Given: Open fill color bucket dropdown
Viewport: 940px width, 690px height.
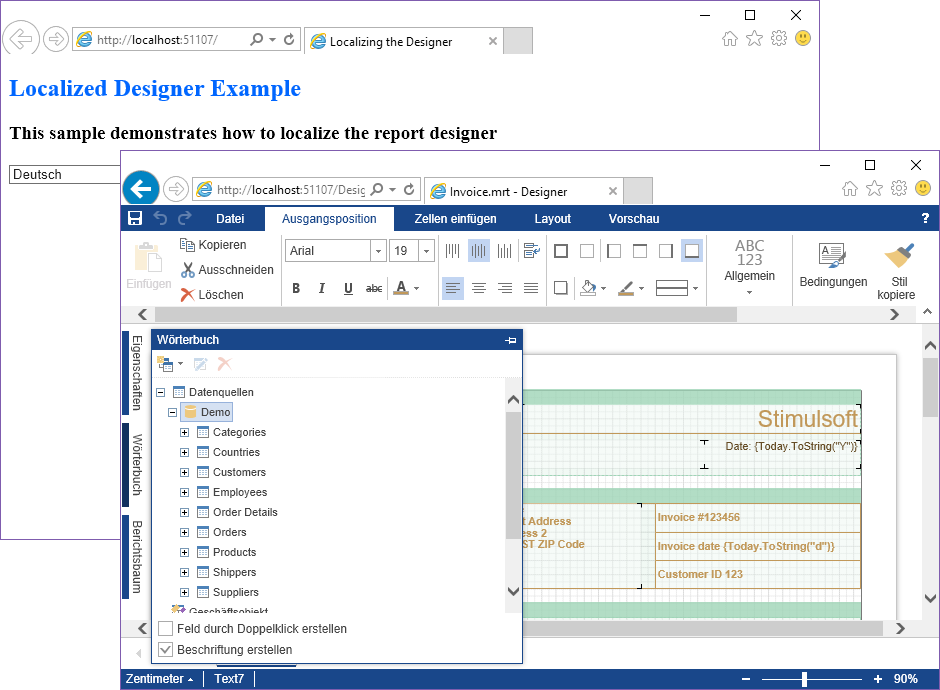Looking at the screenshot, I should pos(603,288).
